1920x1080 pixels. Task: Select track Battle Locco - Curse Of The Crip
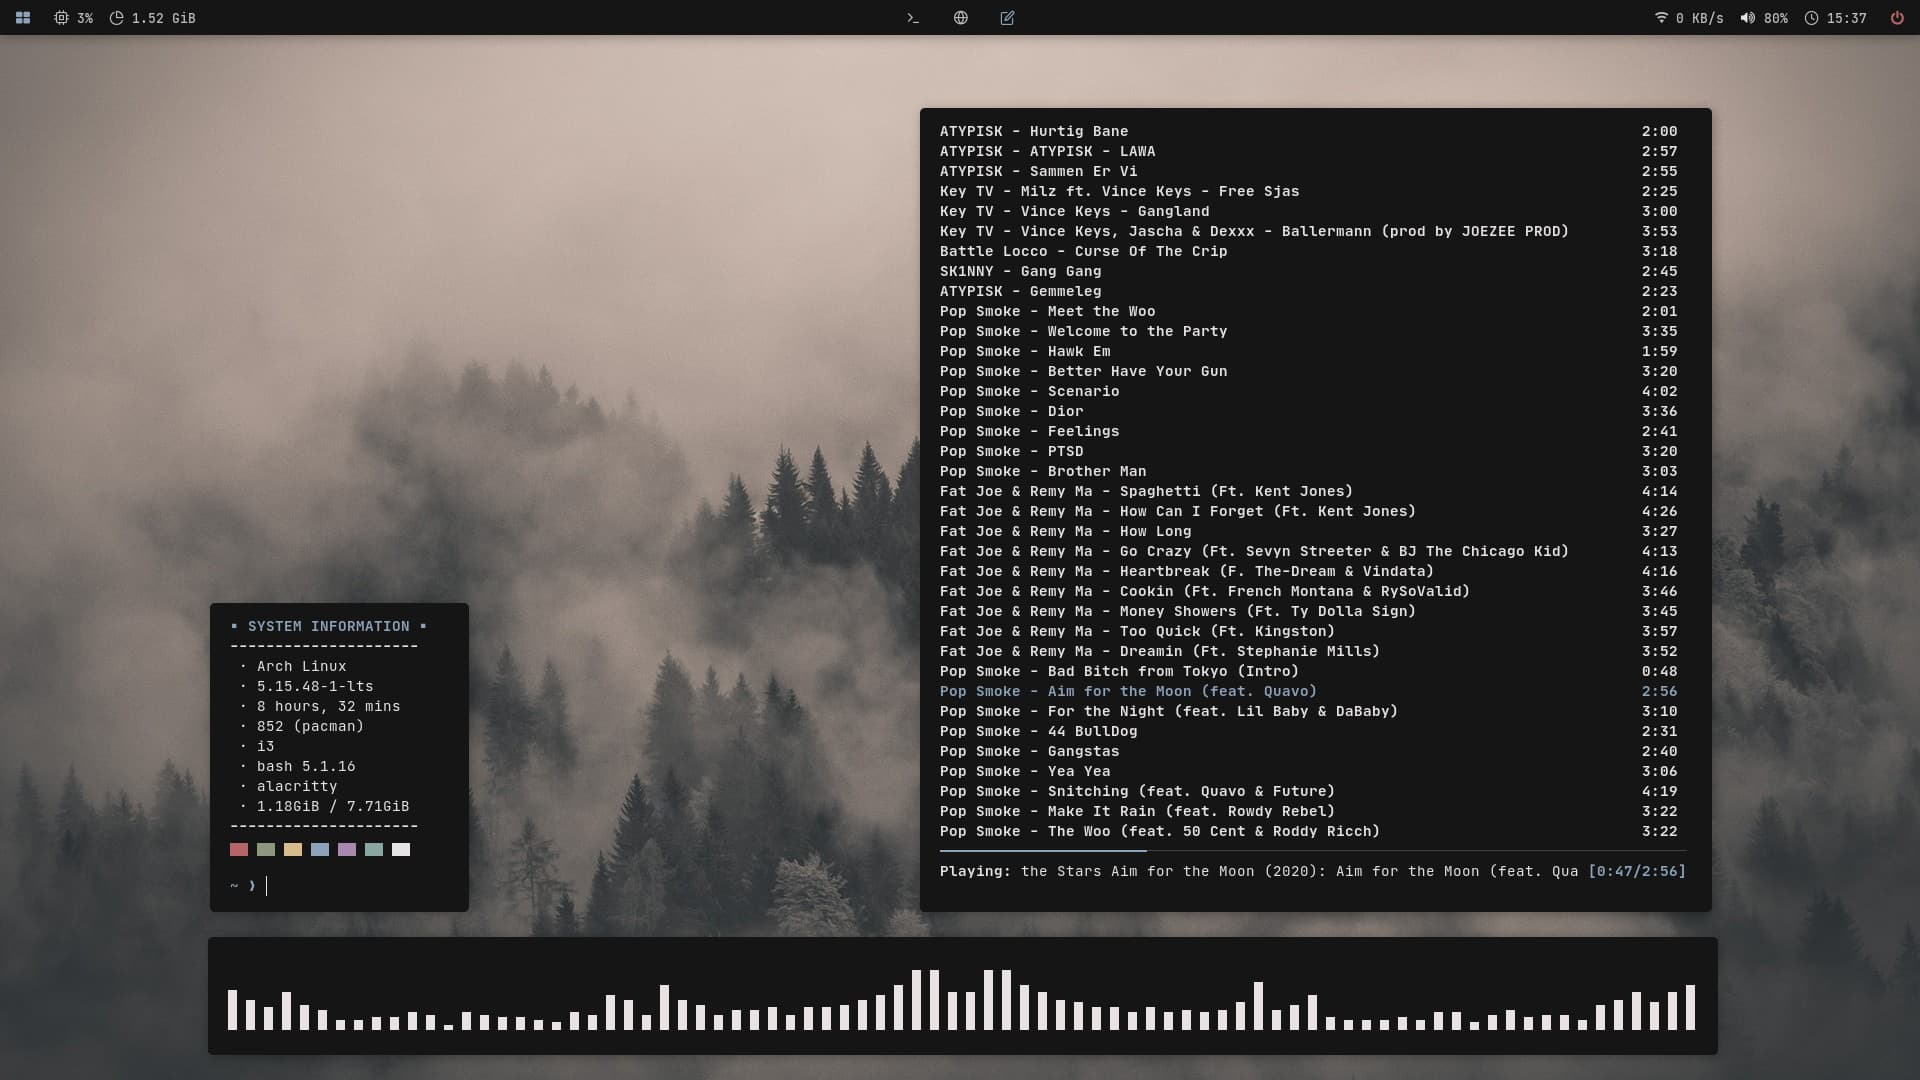(1309, 251)
